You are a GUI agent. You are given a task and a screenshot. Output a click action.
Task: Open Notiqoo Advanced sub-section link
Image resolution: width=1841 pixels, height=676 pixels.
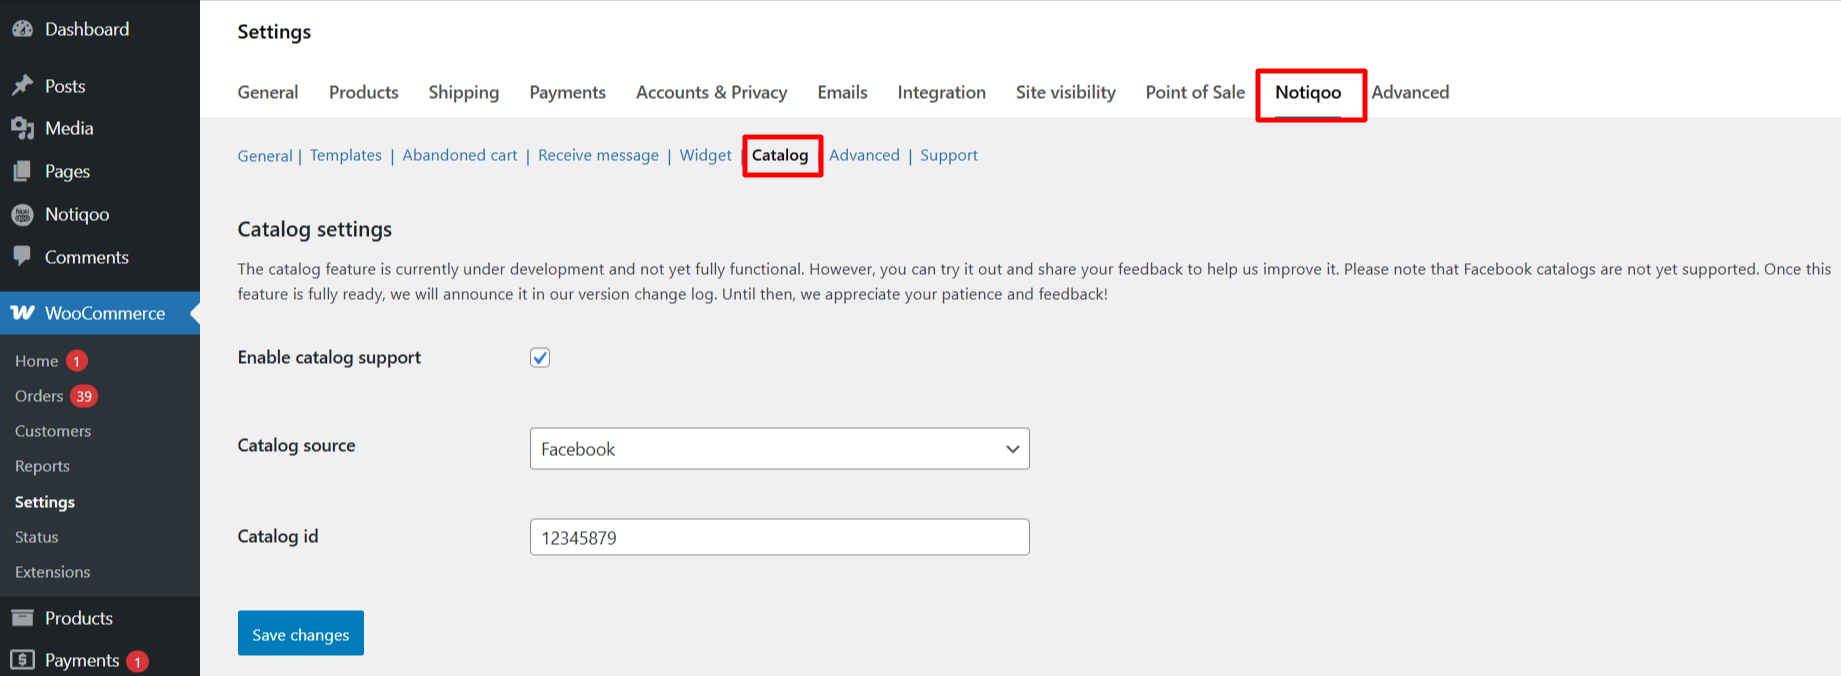pyautogui.click(x=864, y=155)
